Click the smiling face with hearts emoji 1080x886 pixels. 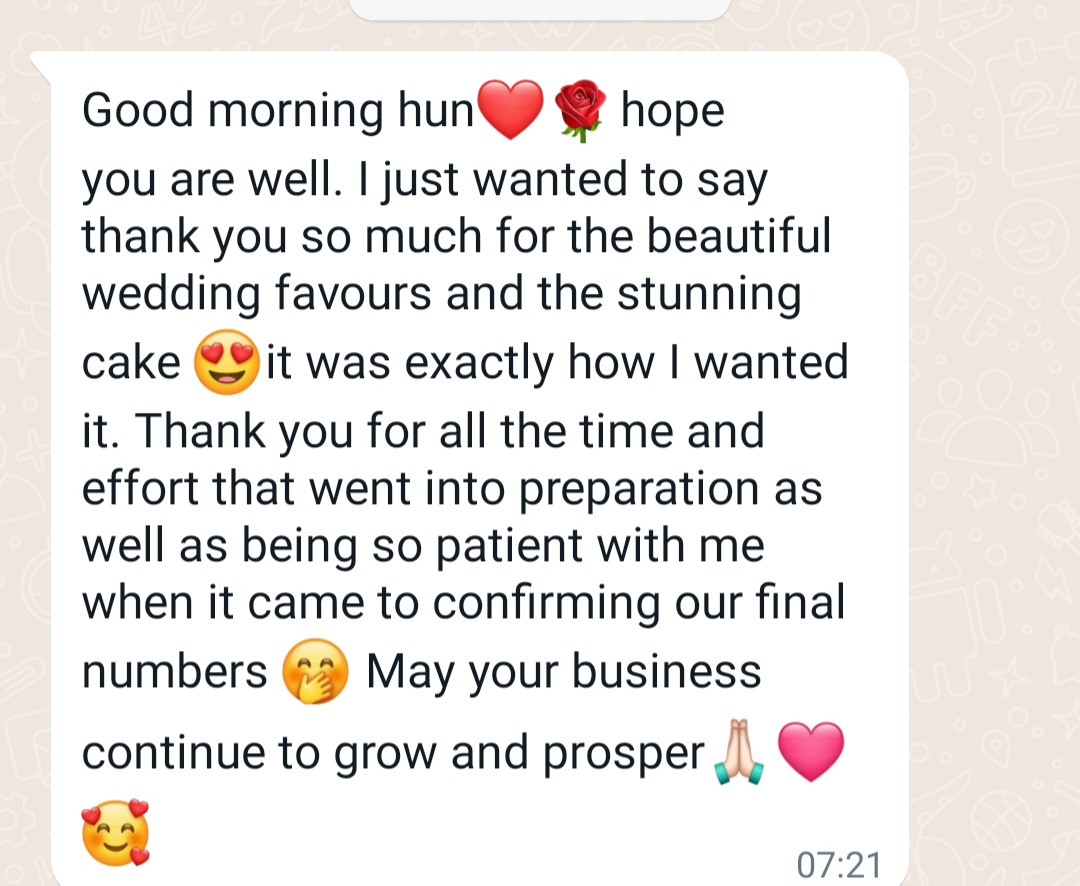[x=116, y=832]
